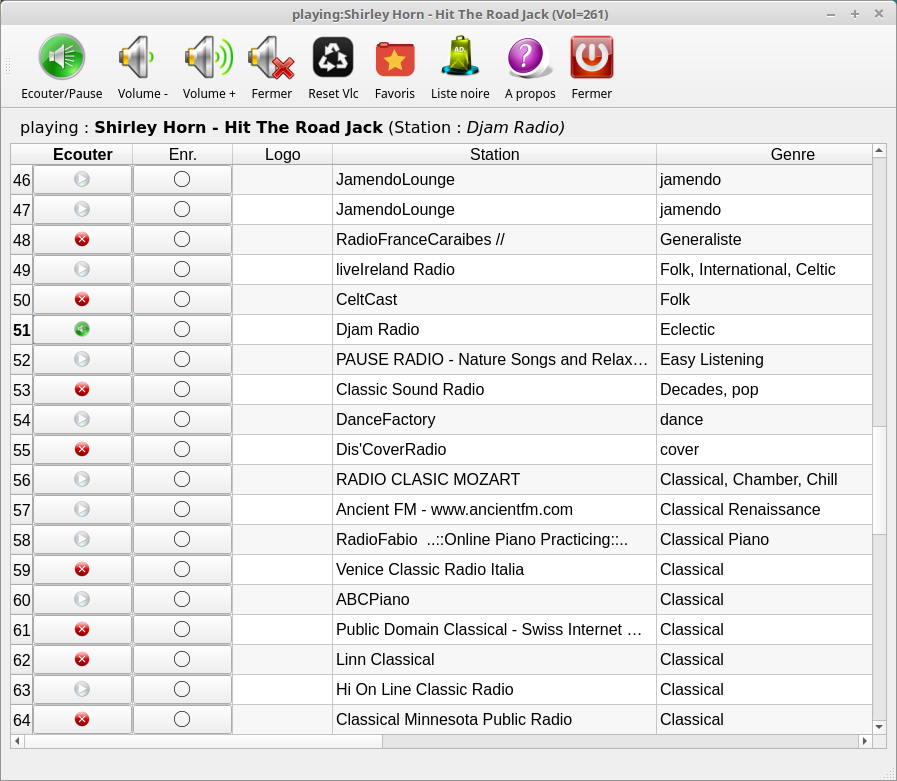
Task: Click the red error icon for Classical Minnesota
Action: click(82, 719)
